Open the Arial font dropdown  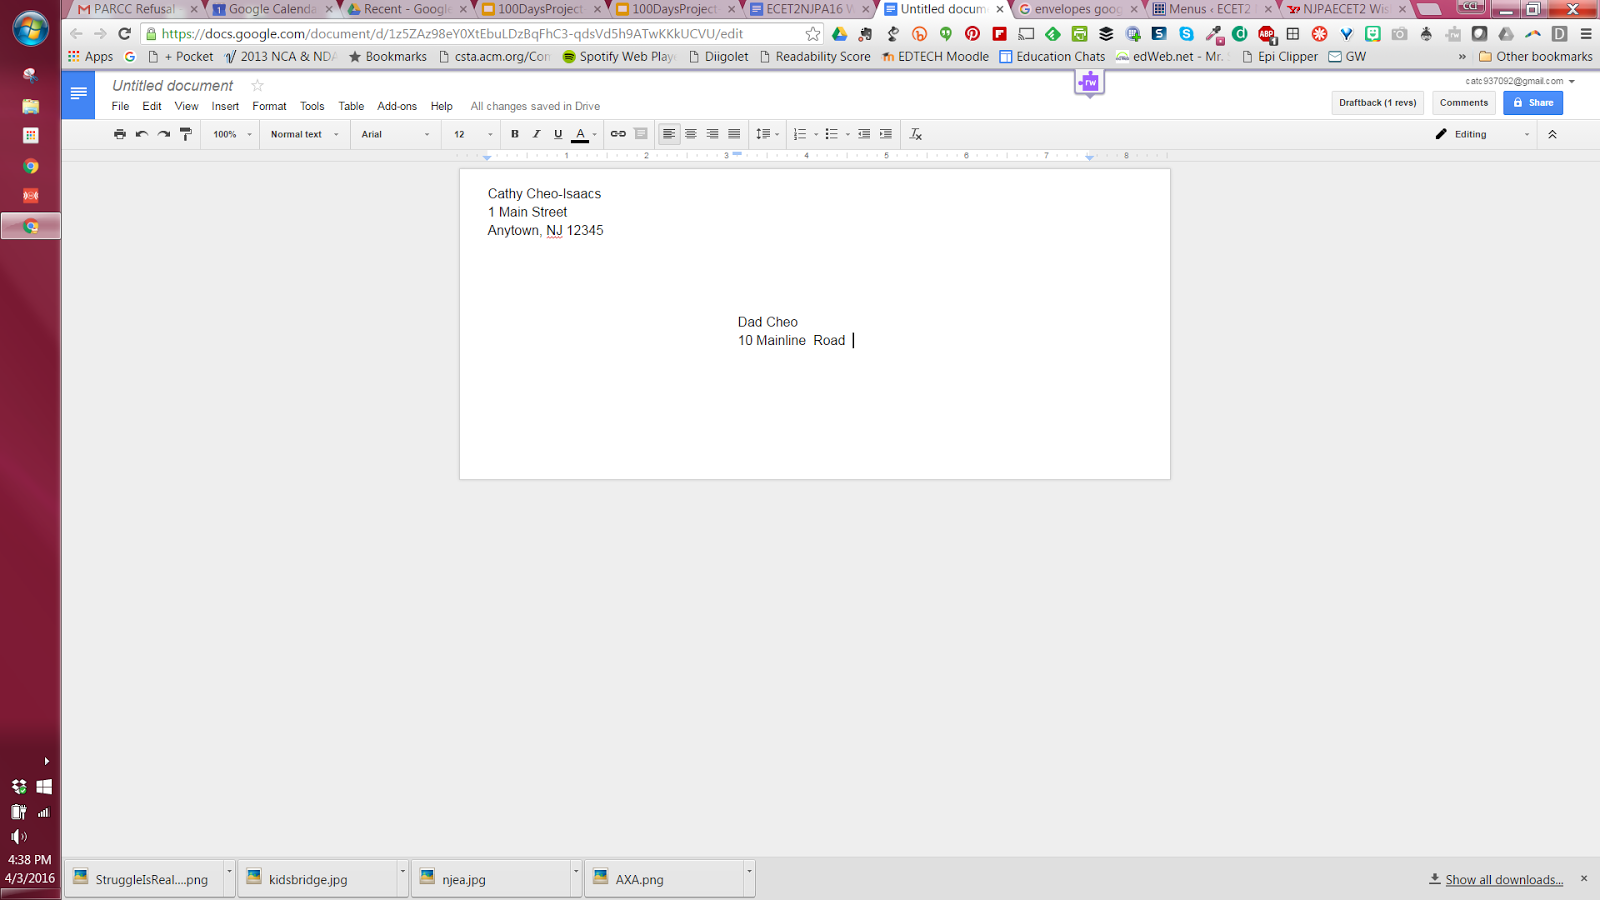pyautogui.click(x=396, y=134)
